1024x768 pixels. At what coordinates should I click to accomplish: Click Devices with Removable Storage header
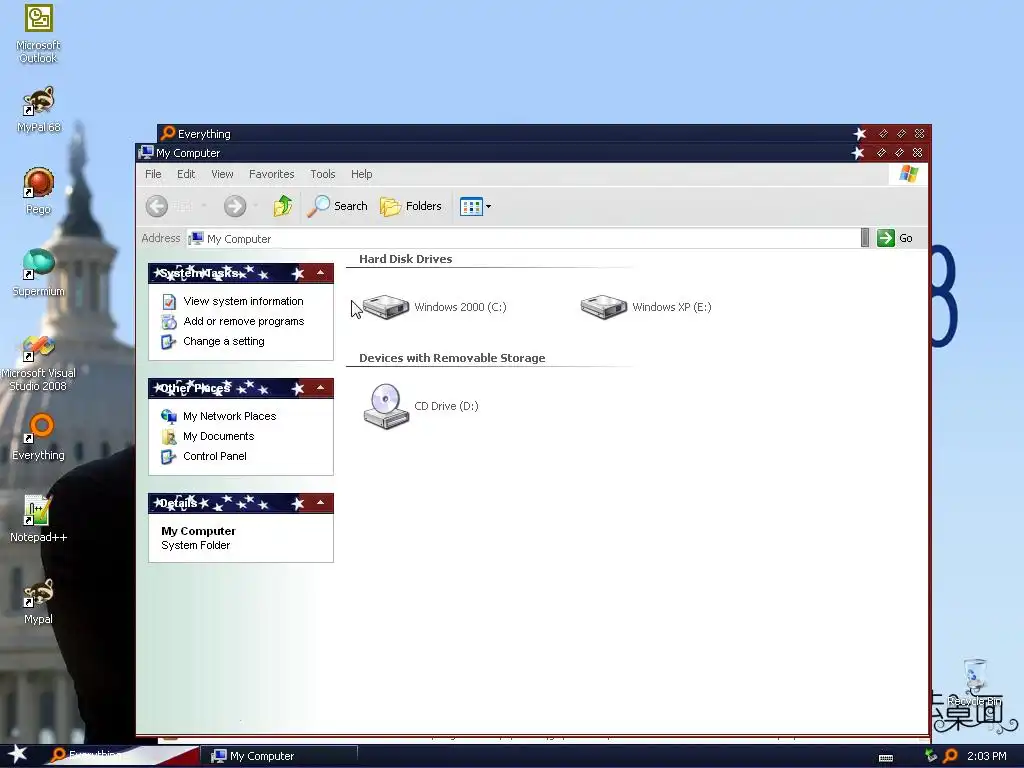pos(452,359)
